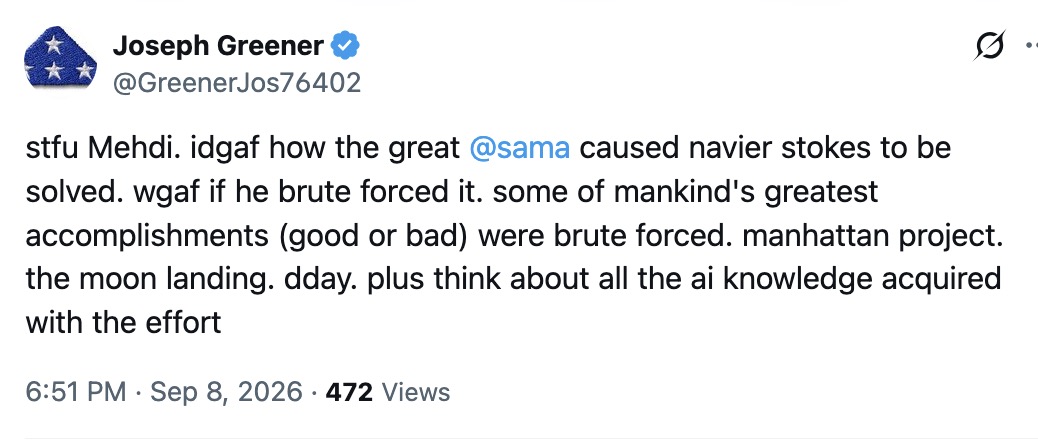Follow the @sama mention link
This screenshot has height=448, width=1038.
click(520, 148)
